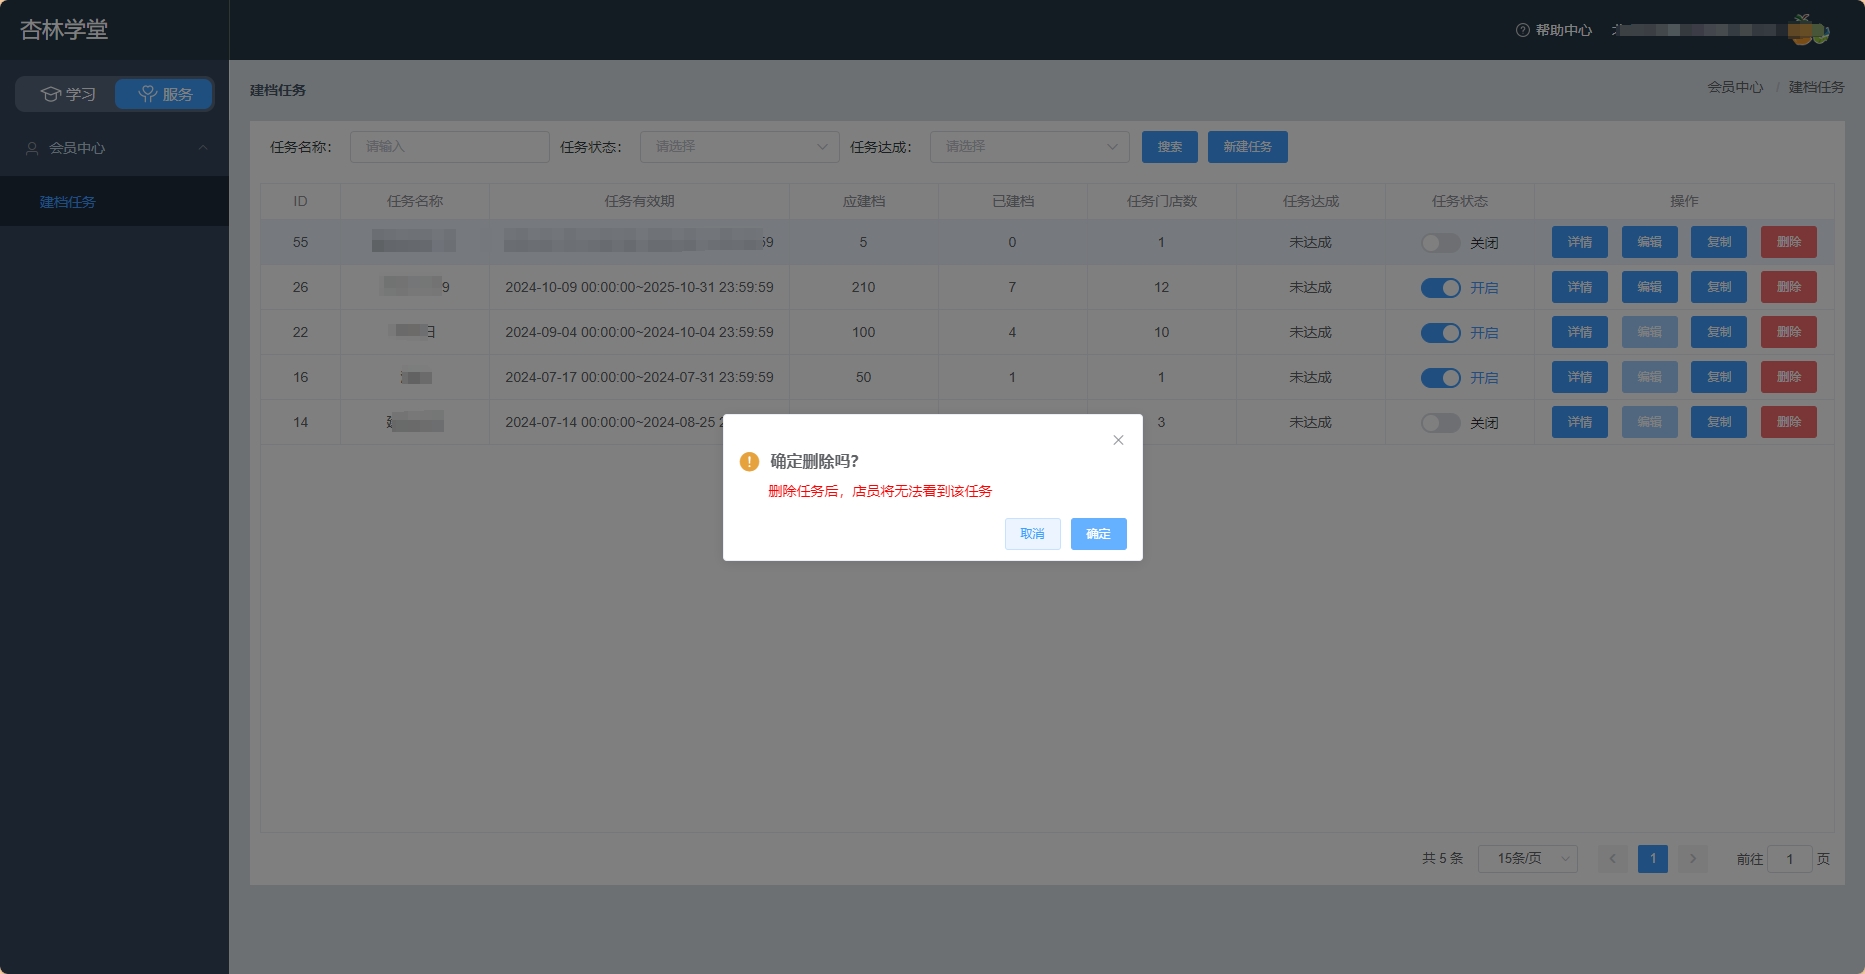Click the 杏林学堂 logo title

[x=64, y=30]
